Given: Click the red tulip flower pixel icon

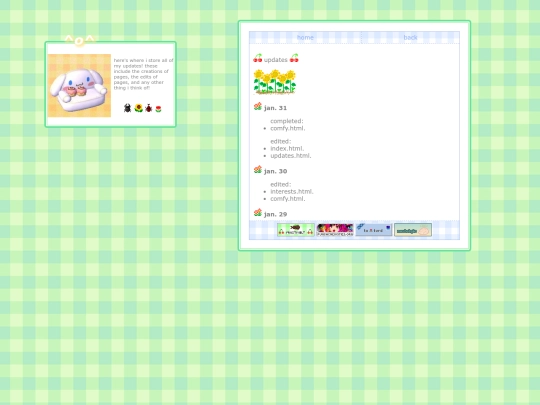Looking at the screenshot, I should pos(158,109).
